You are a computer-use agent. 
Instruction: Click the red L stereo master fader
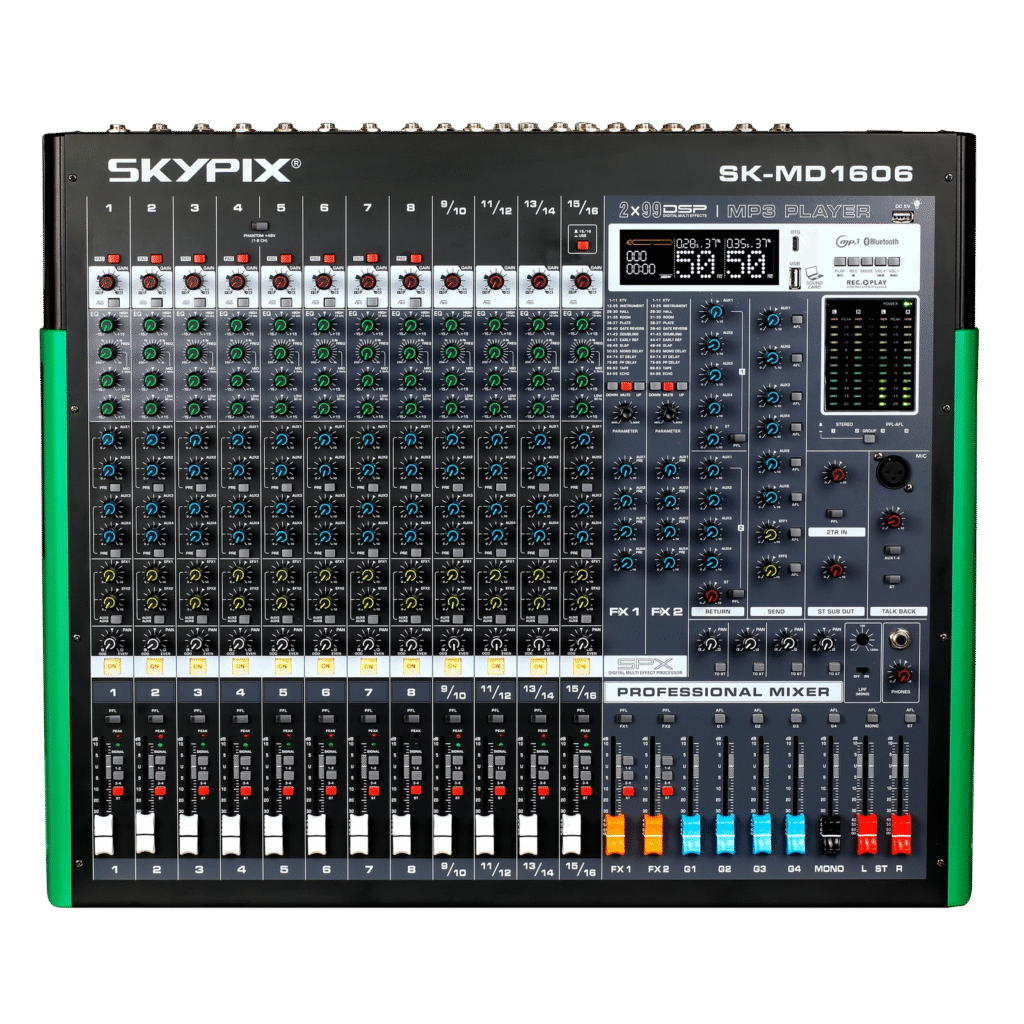tap(867, 835)
